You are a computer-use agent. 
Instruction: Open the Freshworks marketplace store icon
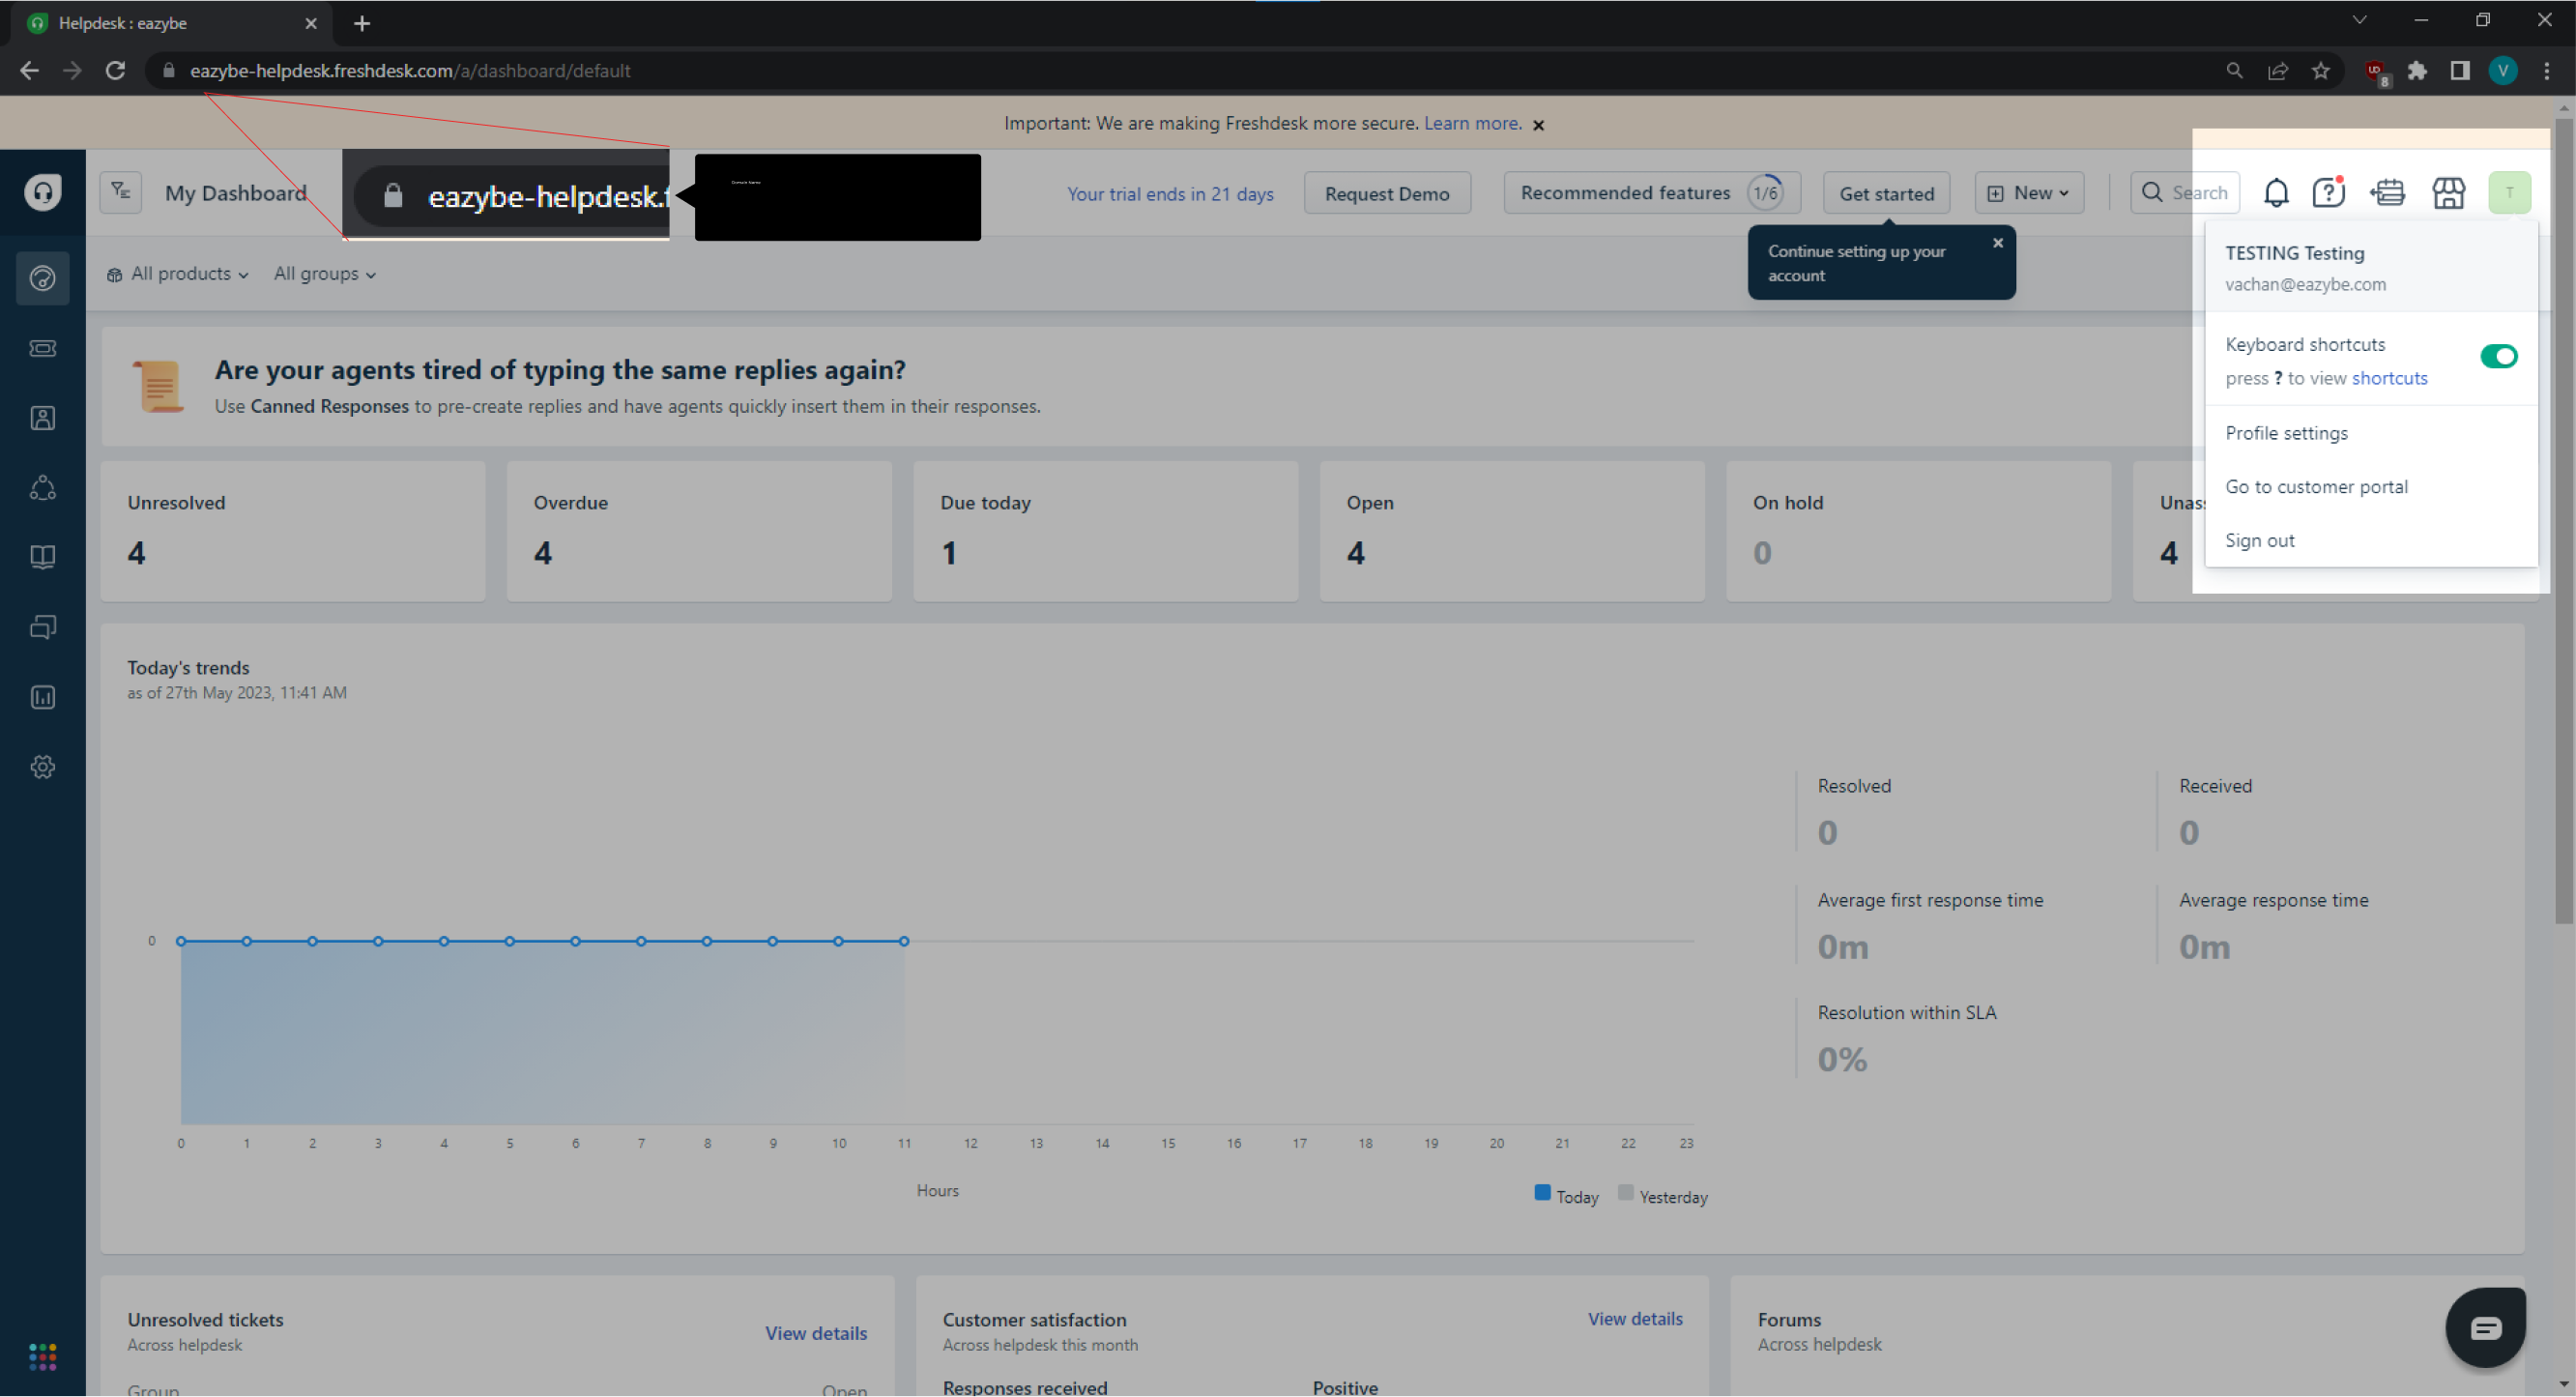2448,192
